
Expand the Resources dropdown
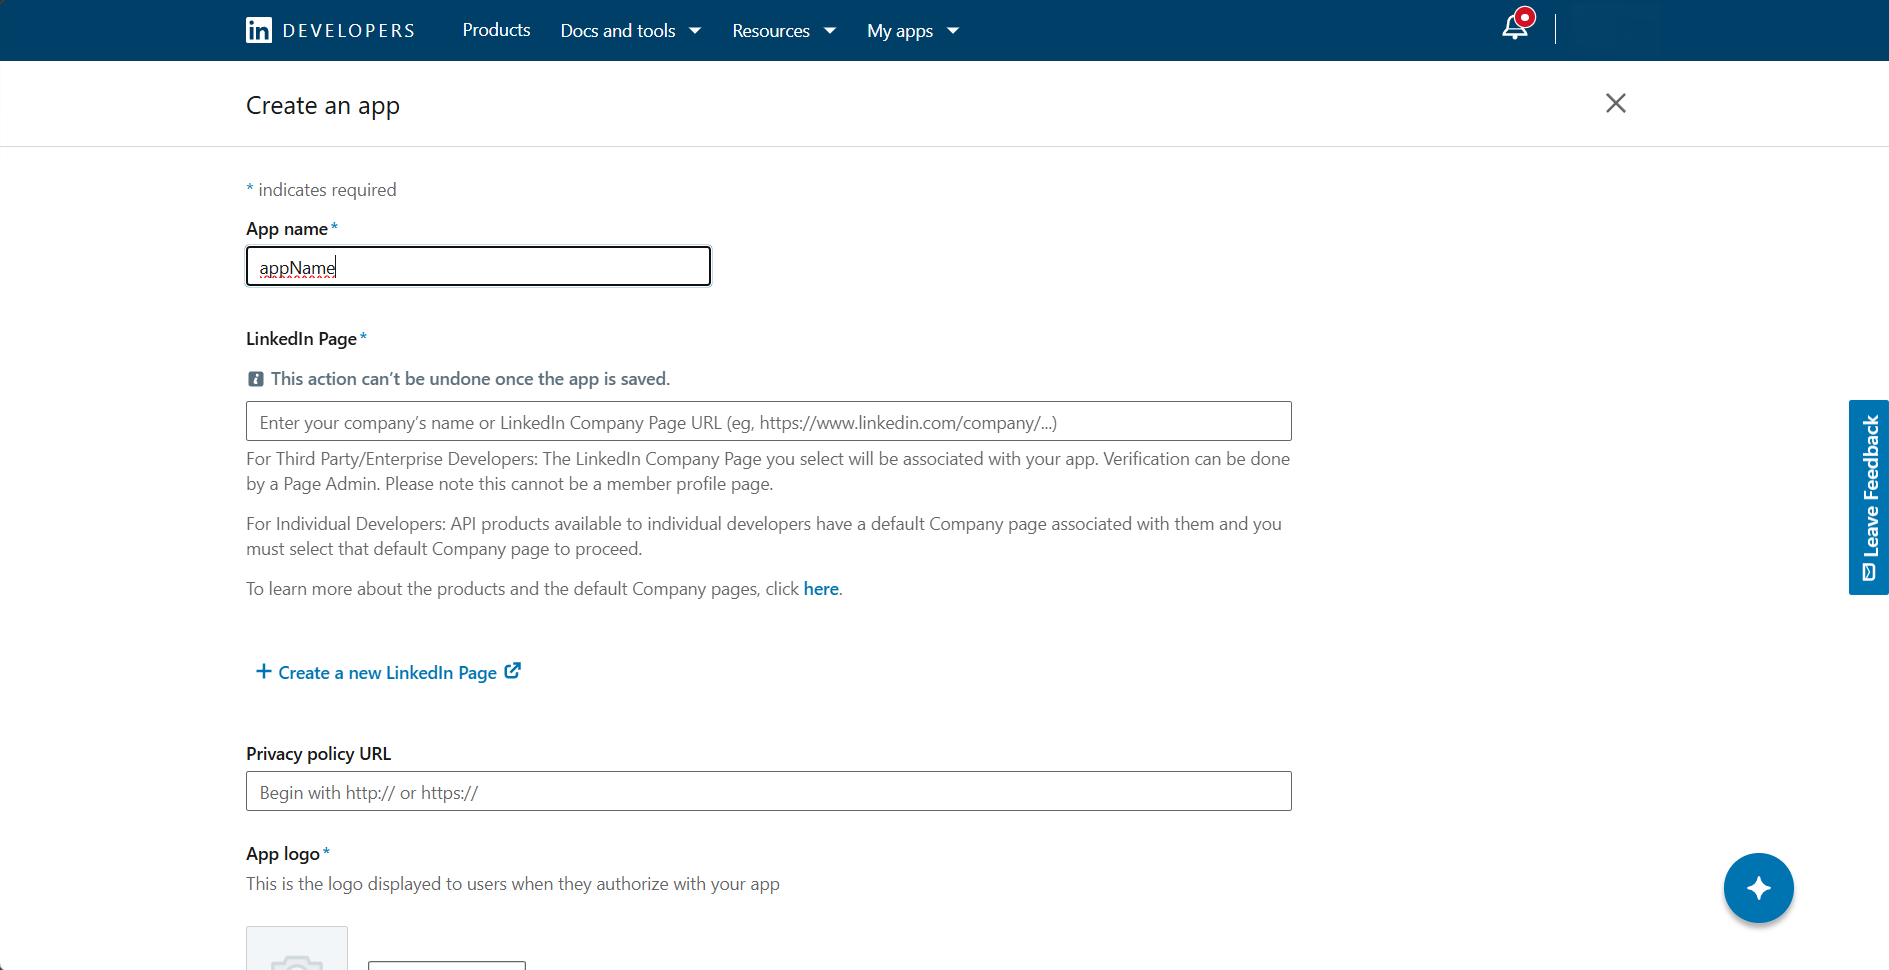(784, 31)
